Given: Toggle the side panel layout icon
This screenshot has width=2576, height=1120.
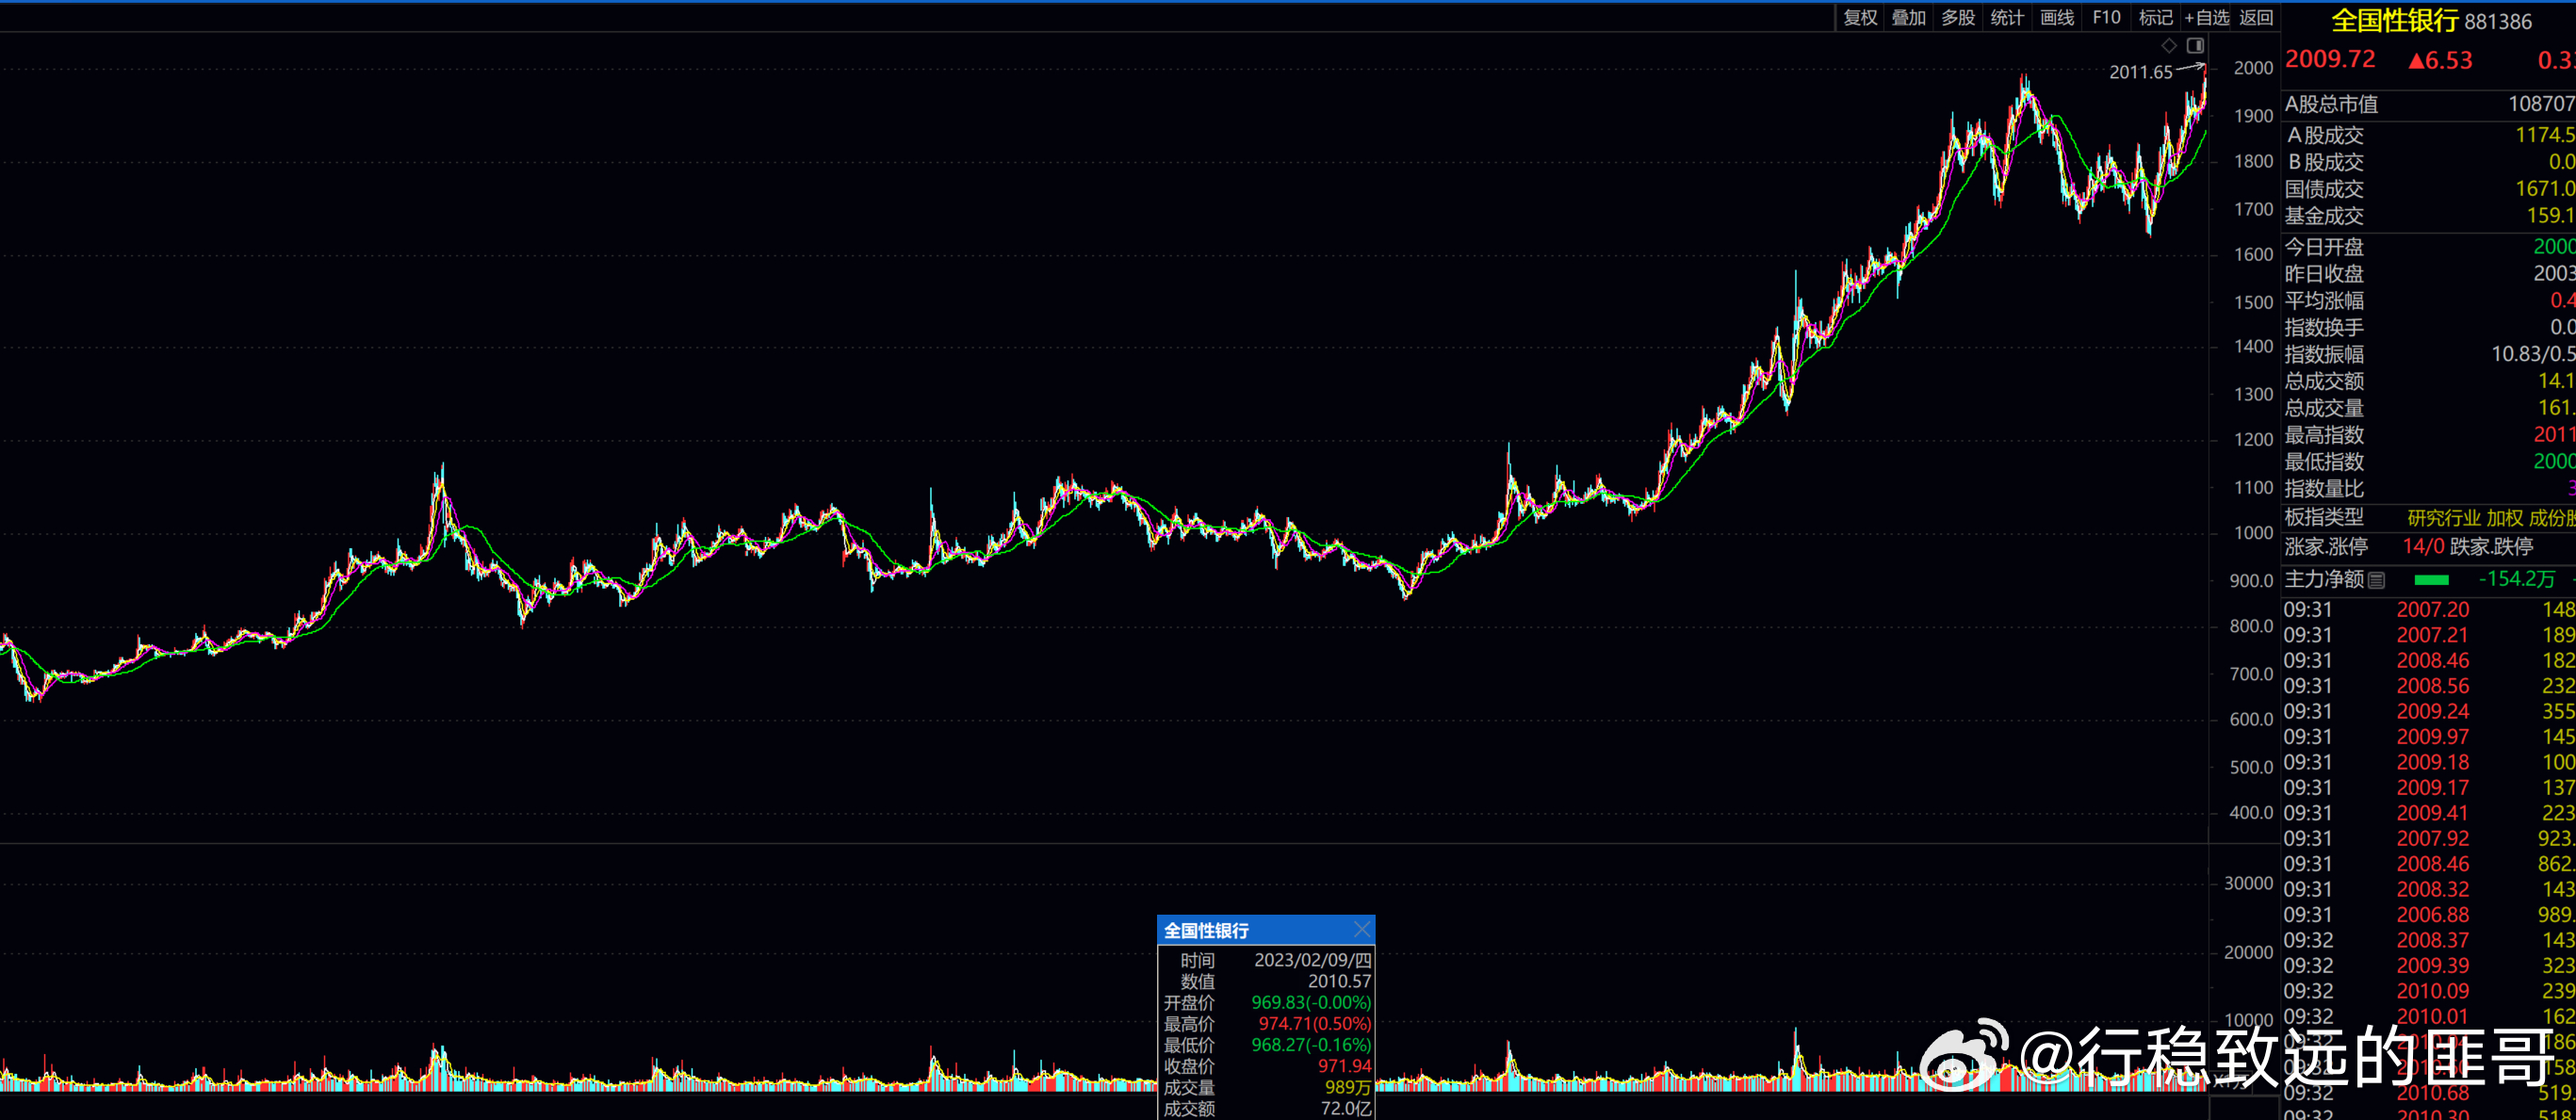Looking at the screenshot, I should coord(2195,45).
